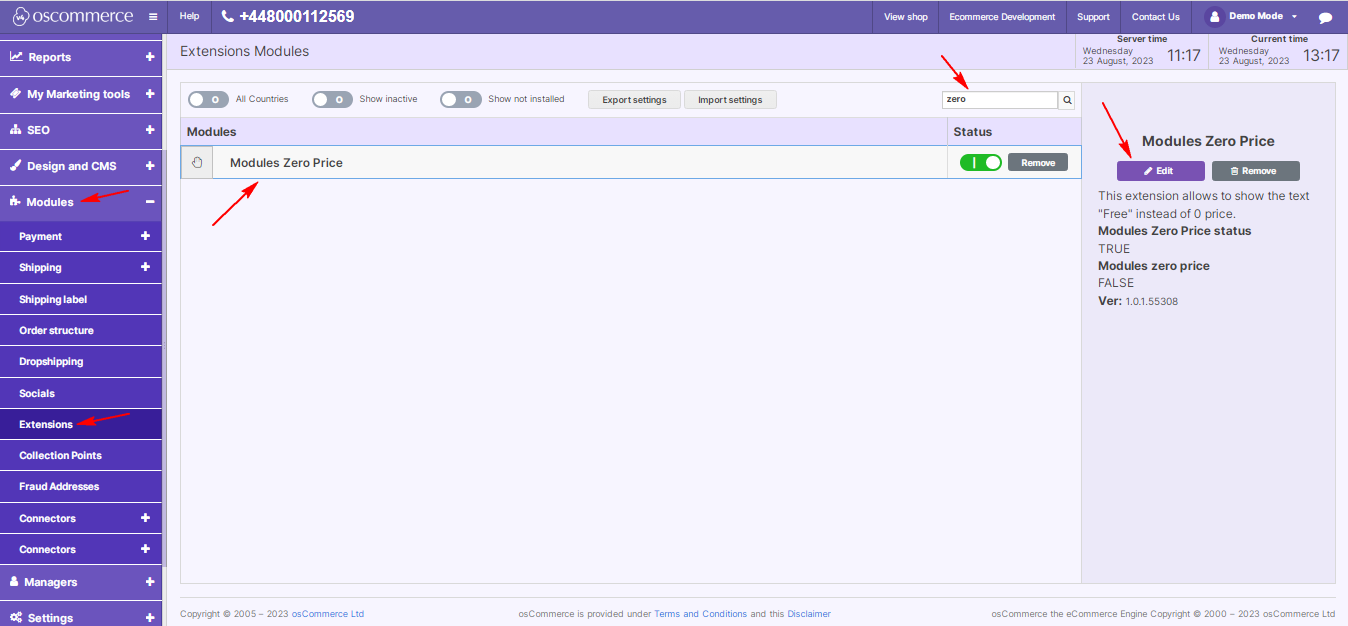Select Shipping label in the sidebar

click(x=81, y=299)
